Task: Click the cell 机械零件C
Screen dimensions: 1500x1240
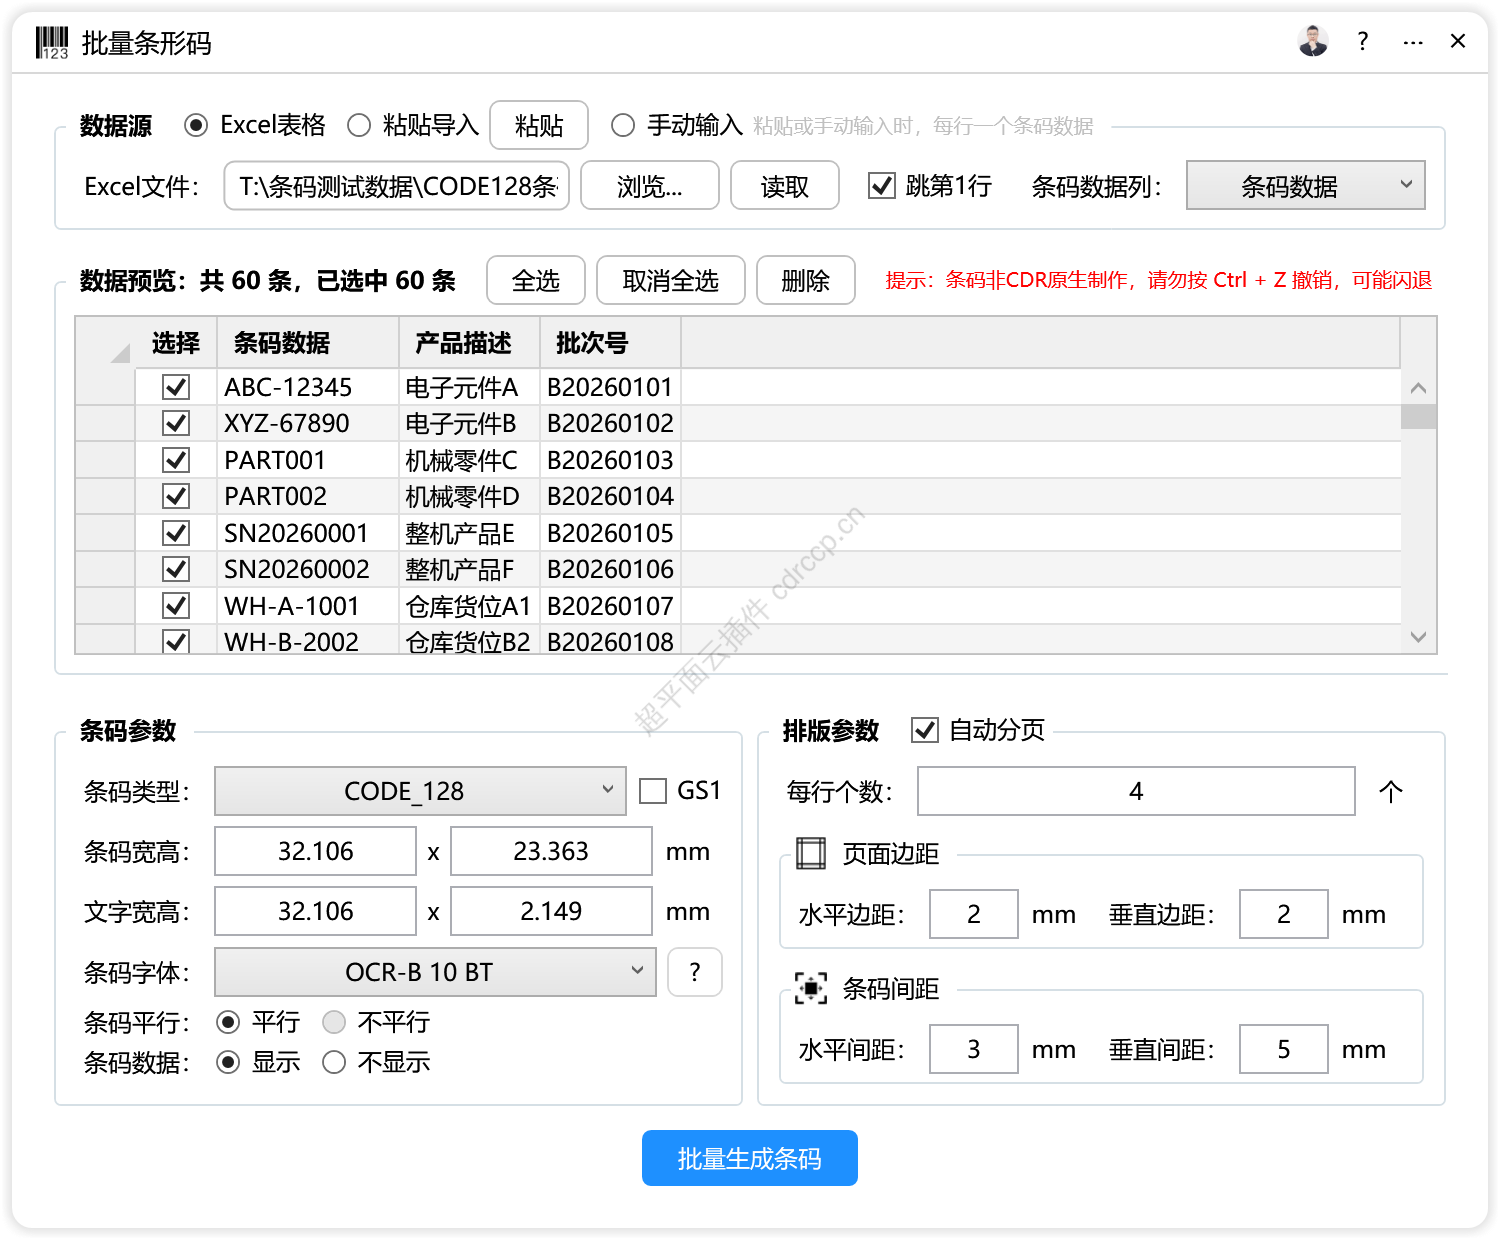Action: point(469,460)
